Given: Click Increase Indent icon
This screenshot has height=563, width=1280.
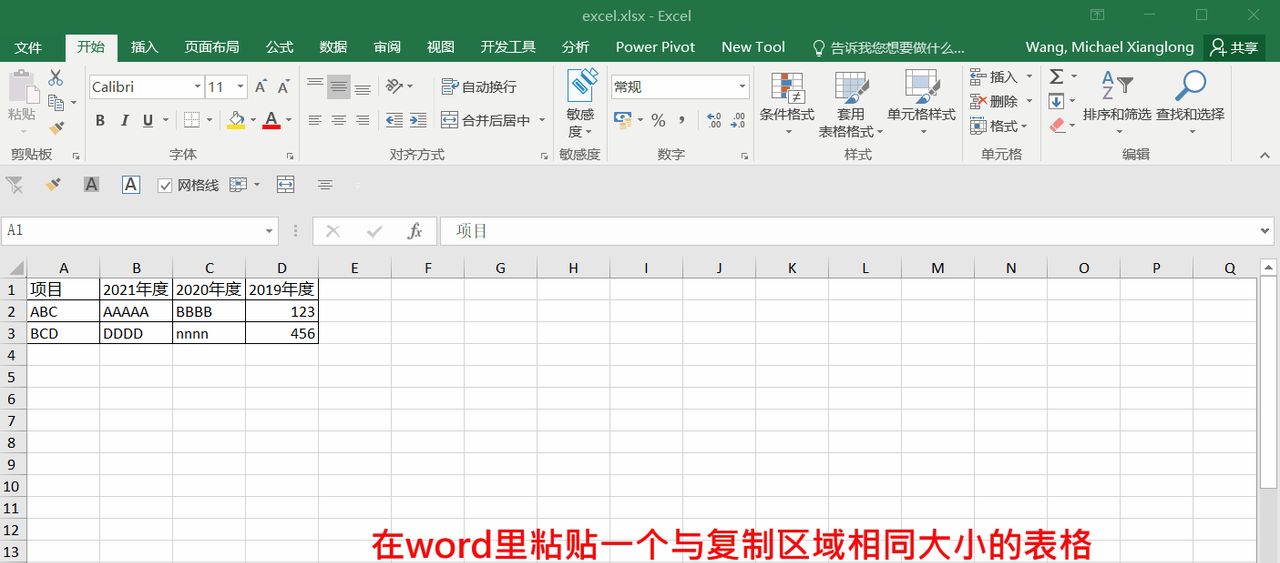Looking at the screenshot, I should (418, 120).
